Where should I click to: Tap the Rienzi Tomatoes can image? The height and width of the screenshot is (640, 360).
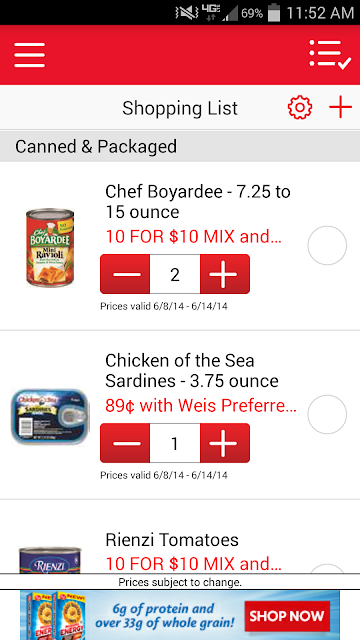(50, 560)
